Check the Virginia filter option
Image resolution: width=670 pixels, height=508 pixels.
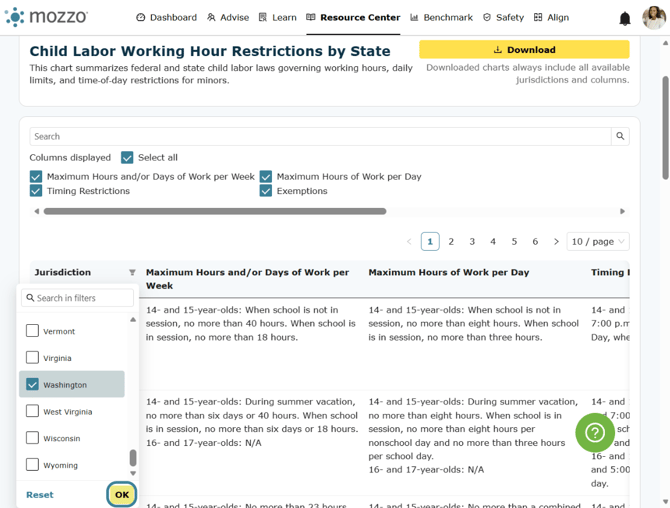coord(32,357)
